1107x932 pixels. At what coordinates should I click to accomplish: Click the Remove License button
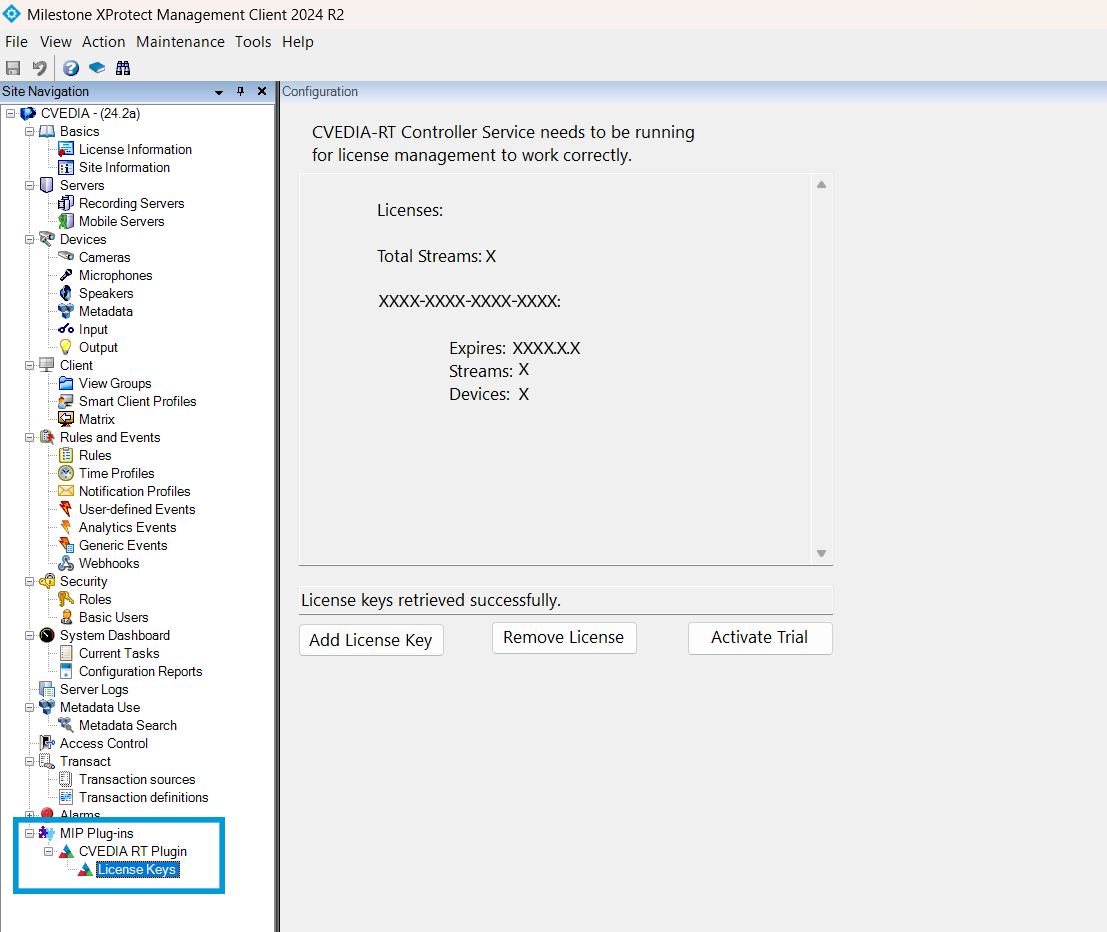tap(563, 638)
